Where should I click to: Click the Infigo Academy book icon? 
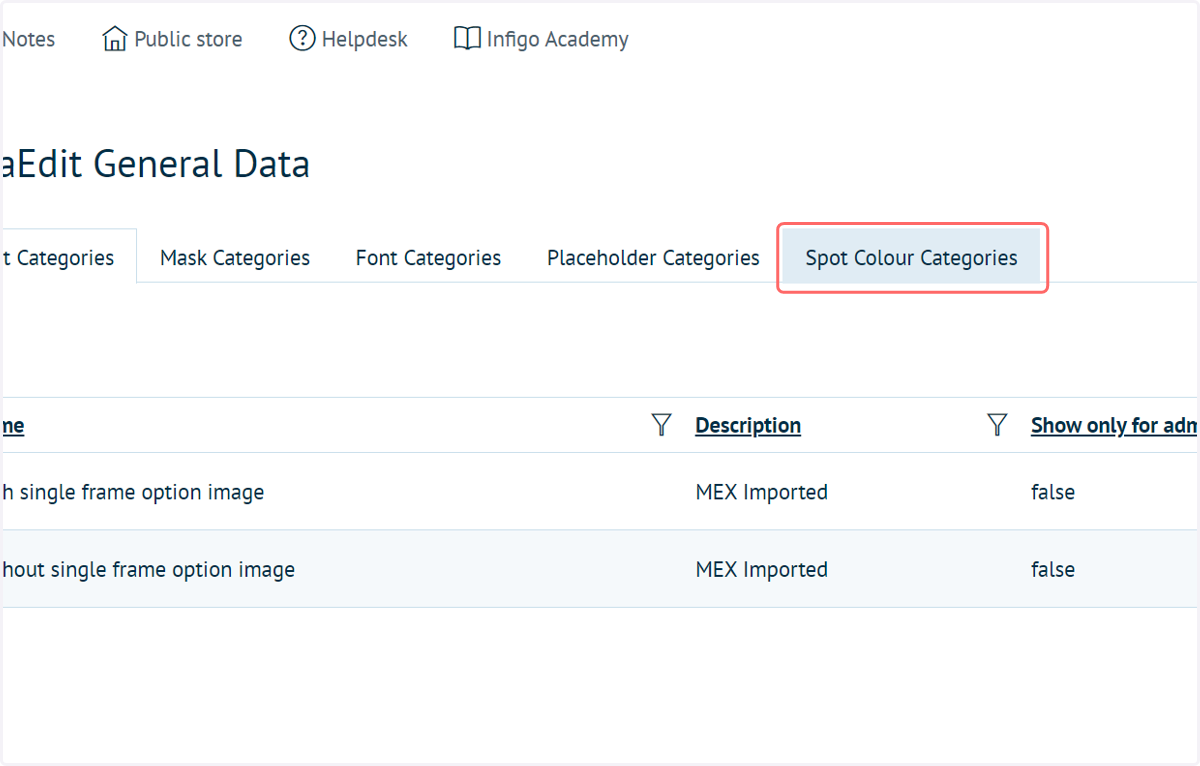coord(466,39)
